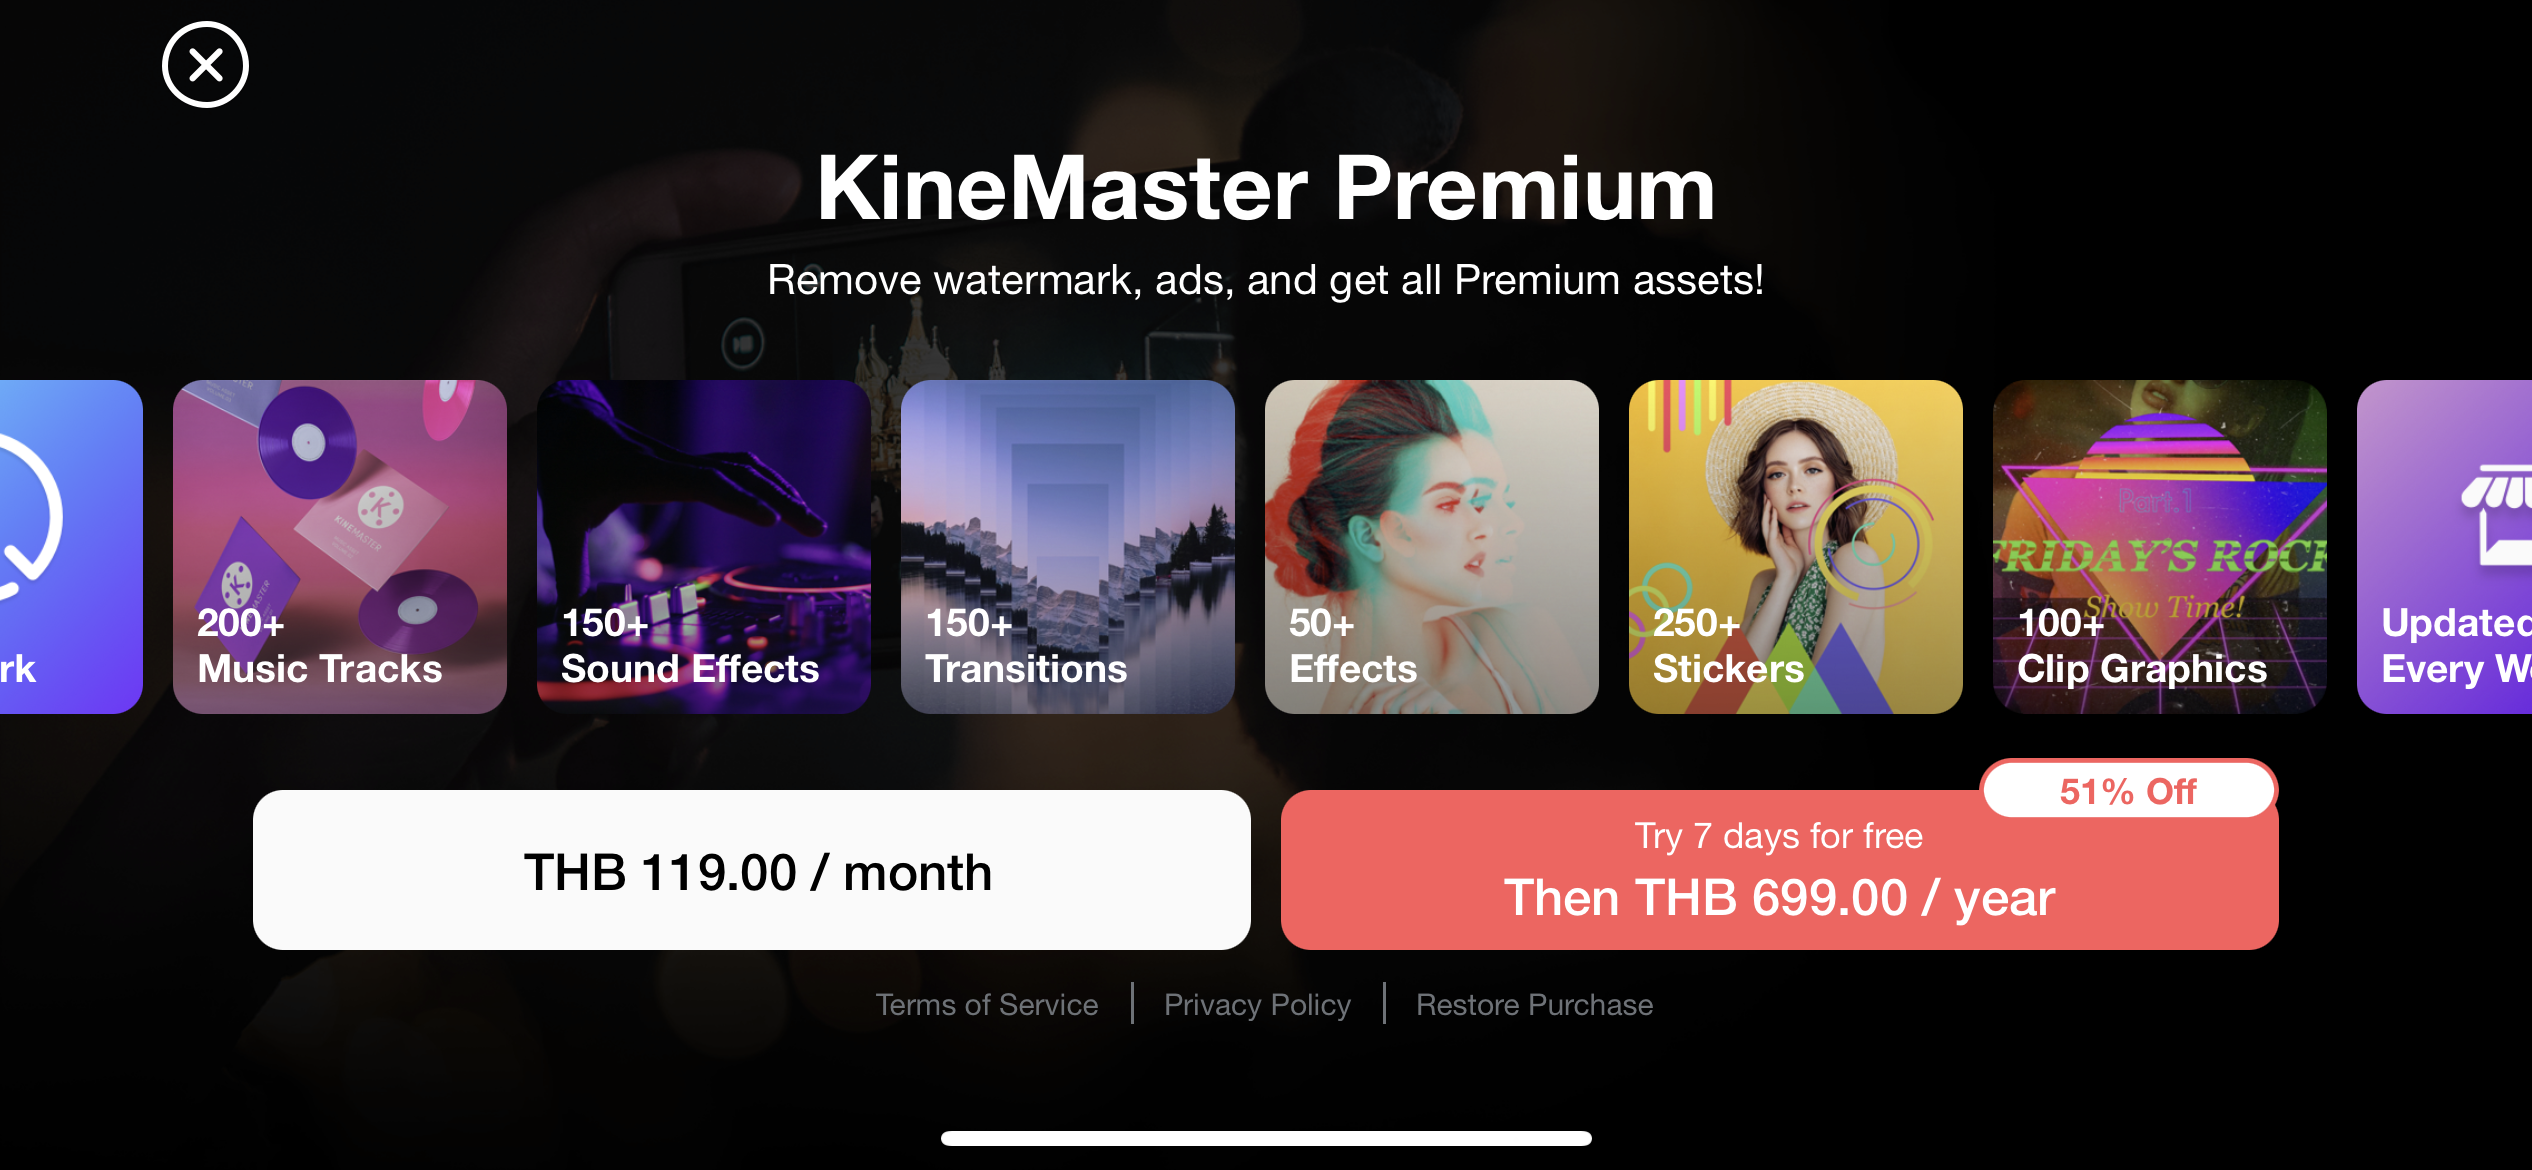The height and width of the screenshot is (1170, 2532).
Task: Tap the 51% Off badge
Action: click(2129, 791)
